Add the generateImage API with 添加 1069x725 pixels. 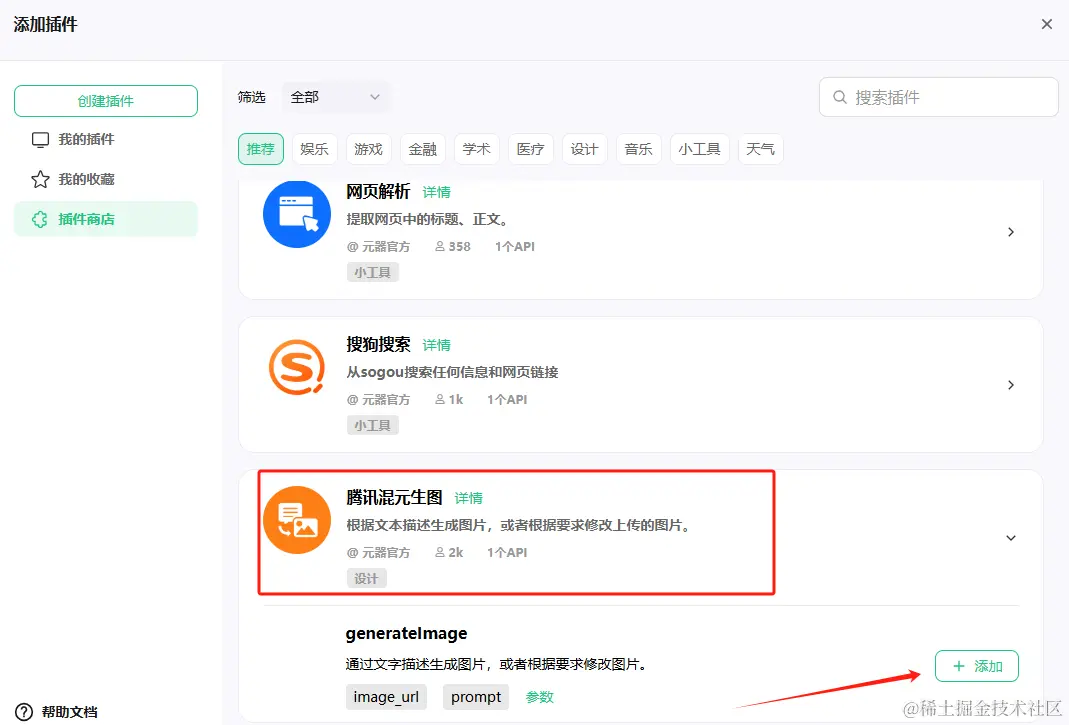[976, 666]
